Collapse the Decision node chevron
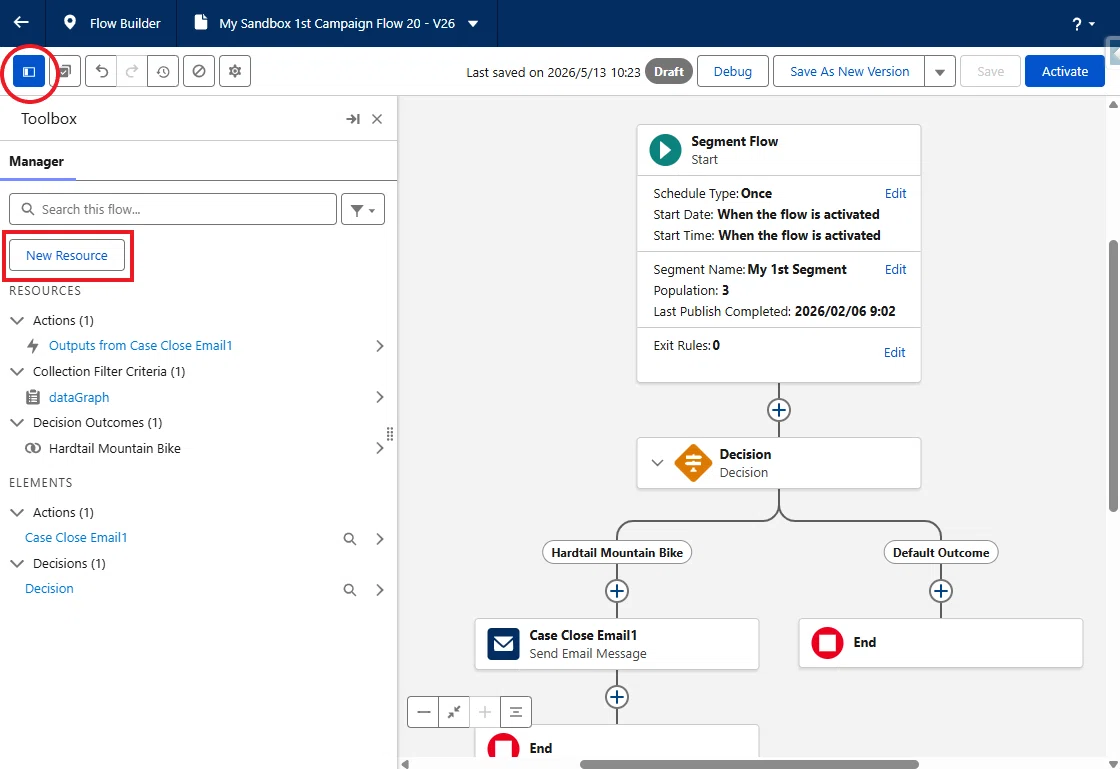The width and height of the screenshot is (1120, 769). [657, 463]
